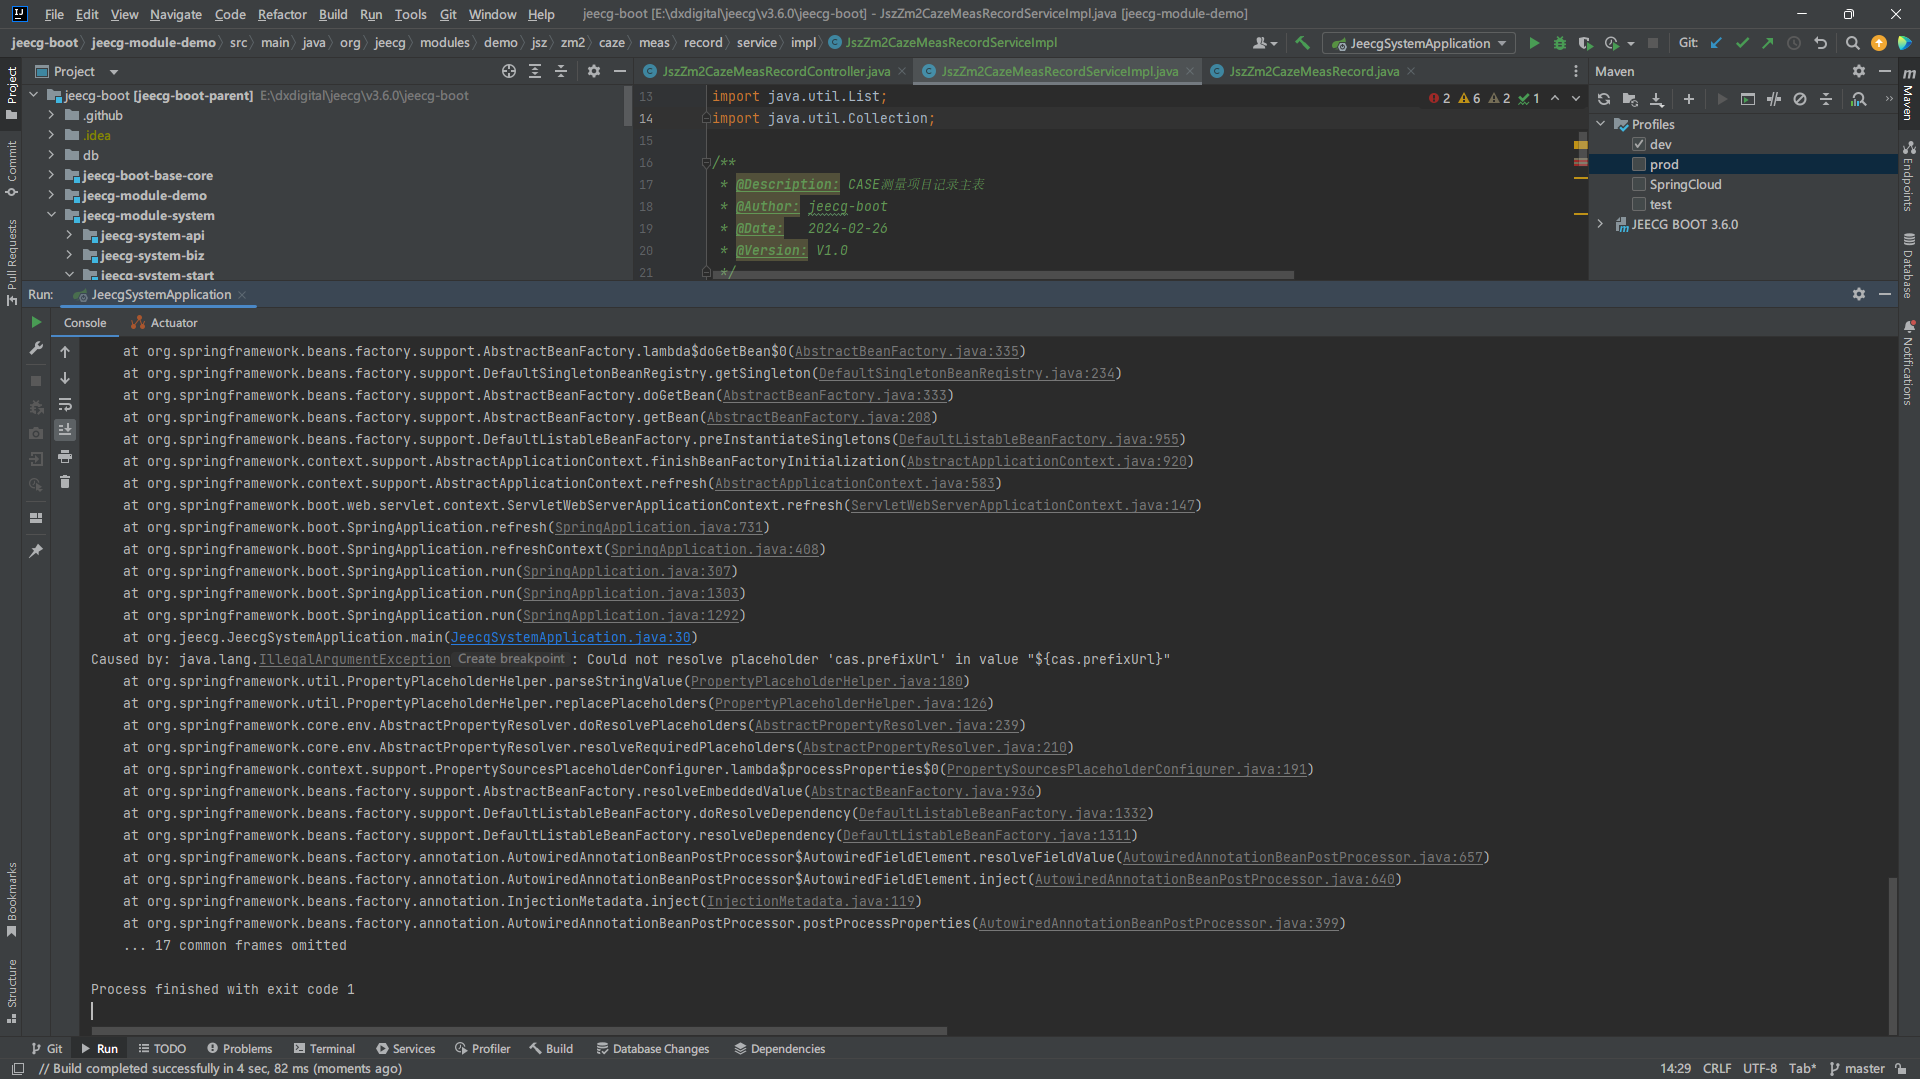The height and width of the screenshot is (1080, 1920).
Task: Click Git commit checkmark icon
Action: [x=1742, y=43]
